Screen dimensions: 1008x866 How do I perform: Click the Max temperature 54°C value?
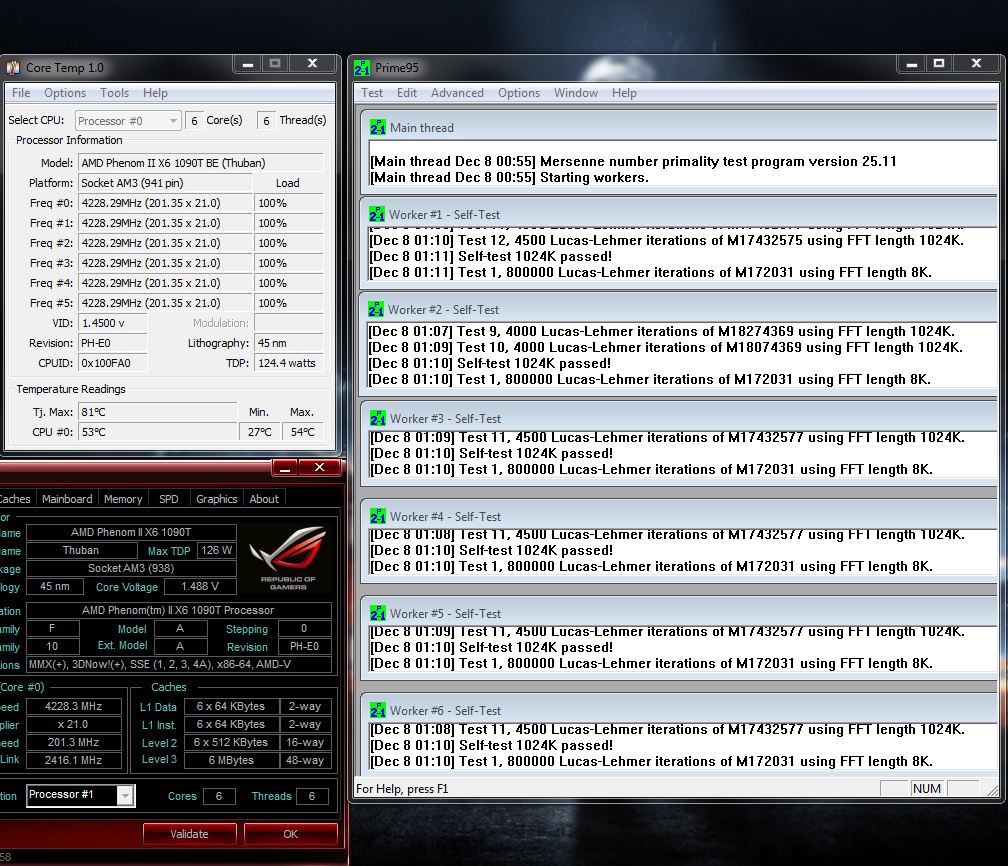click(x=303, y=432)
